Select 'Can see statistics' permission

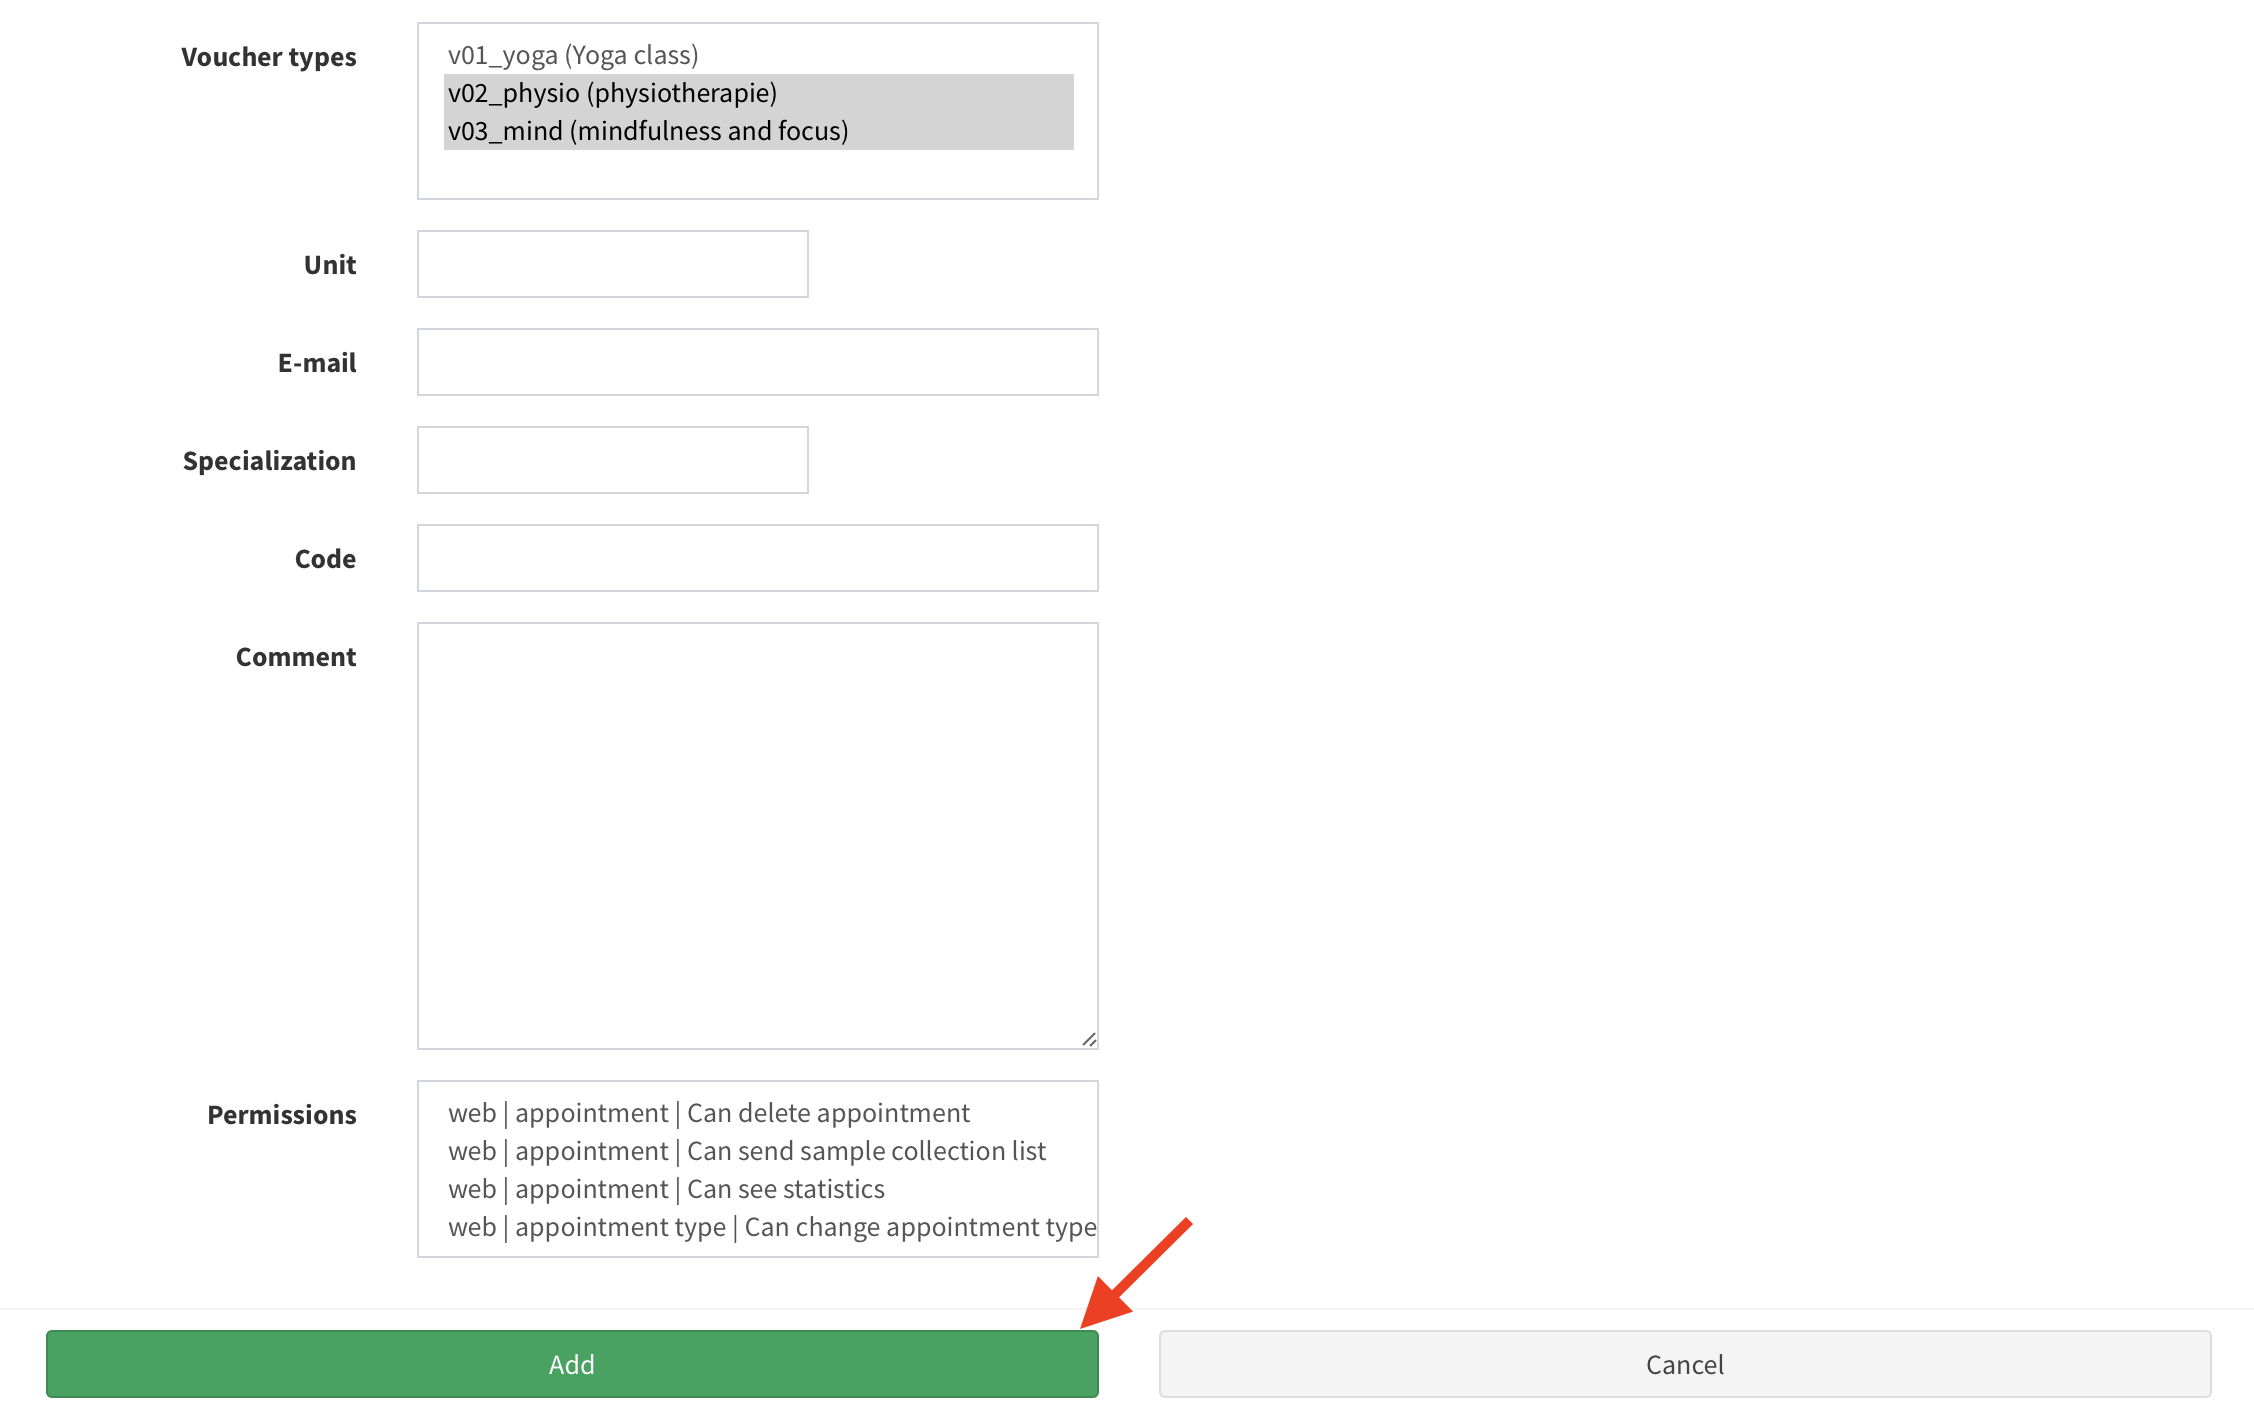[666, 1189]
